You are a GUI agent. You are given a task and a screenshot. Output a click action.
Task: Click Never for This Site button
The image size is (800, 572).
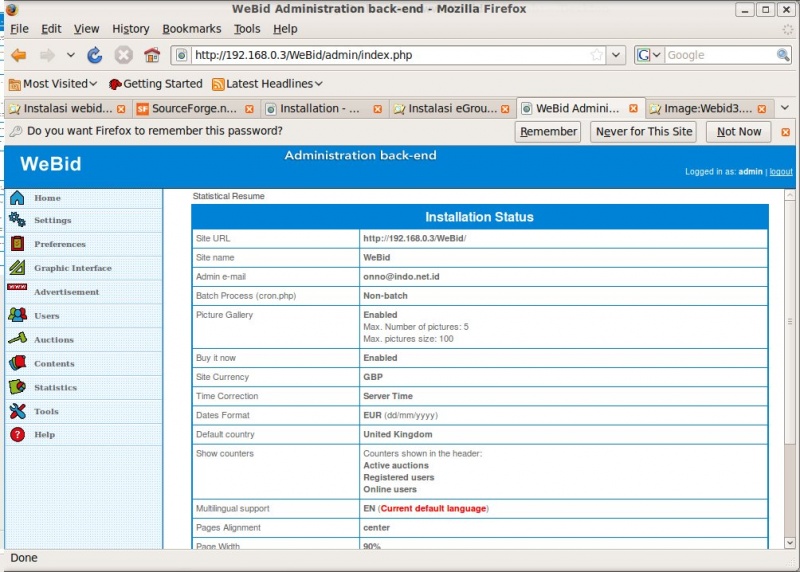coord(643,132)
